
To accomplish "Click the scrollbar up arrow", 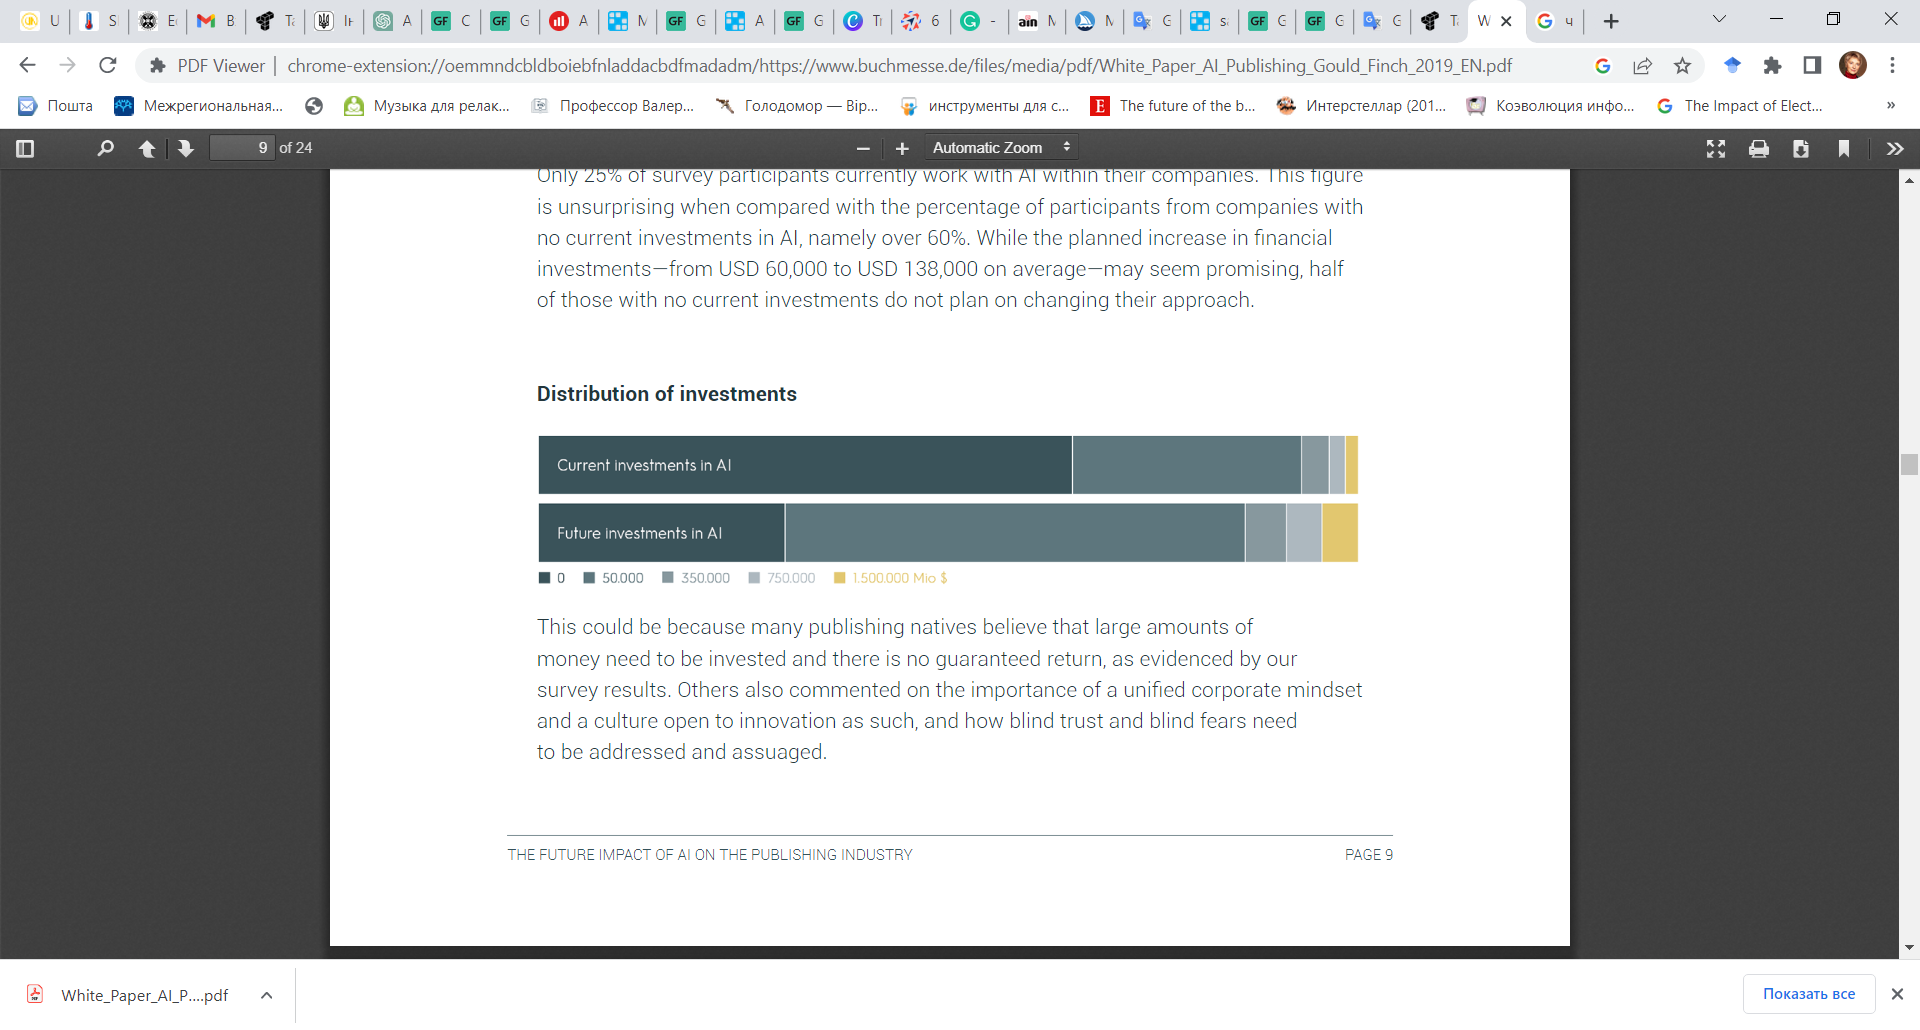I will click(1909, 181).
